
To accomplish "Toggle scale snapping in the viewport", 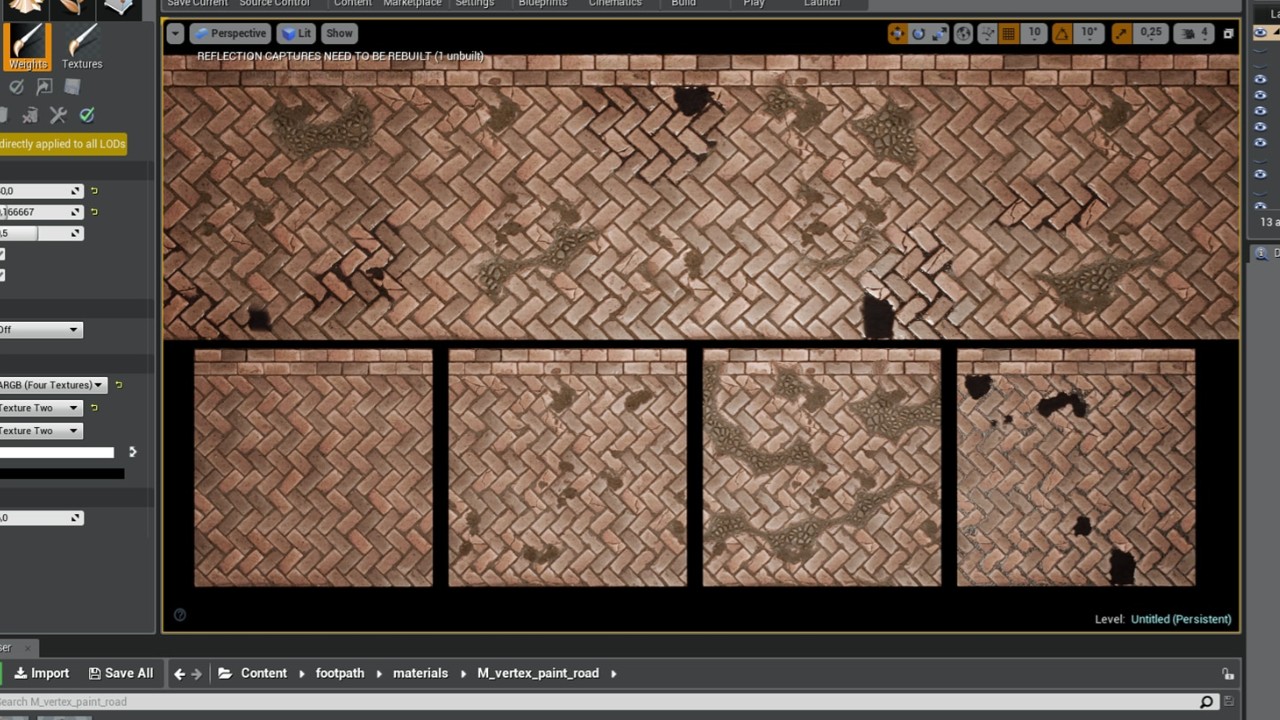I will point(1121,34).
